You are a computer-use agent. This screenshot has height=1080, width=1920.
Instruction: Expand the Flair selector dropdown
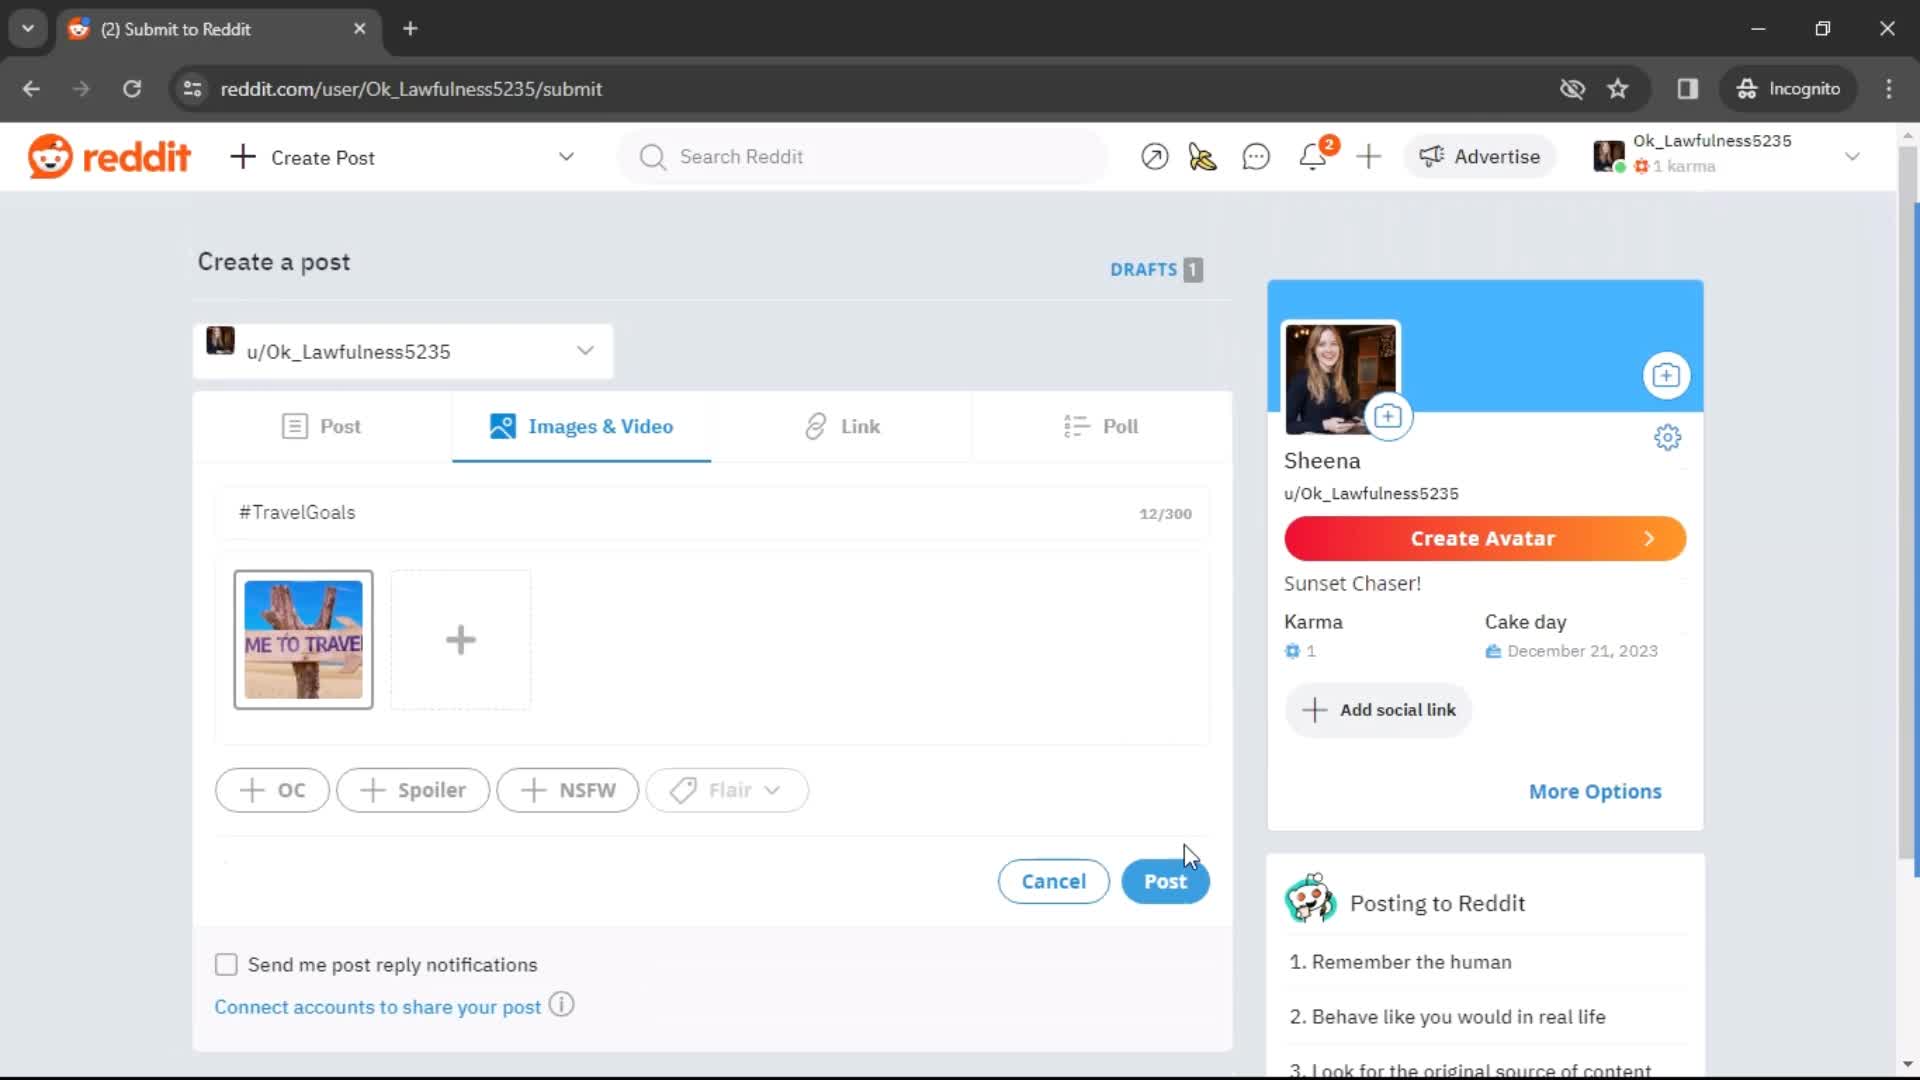[x=729, y=789]
